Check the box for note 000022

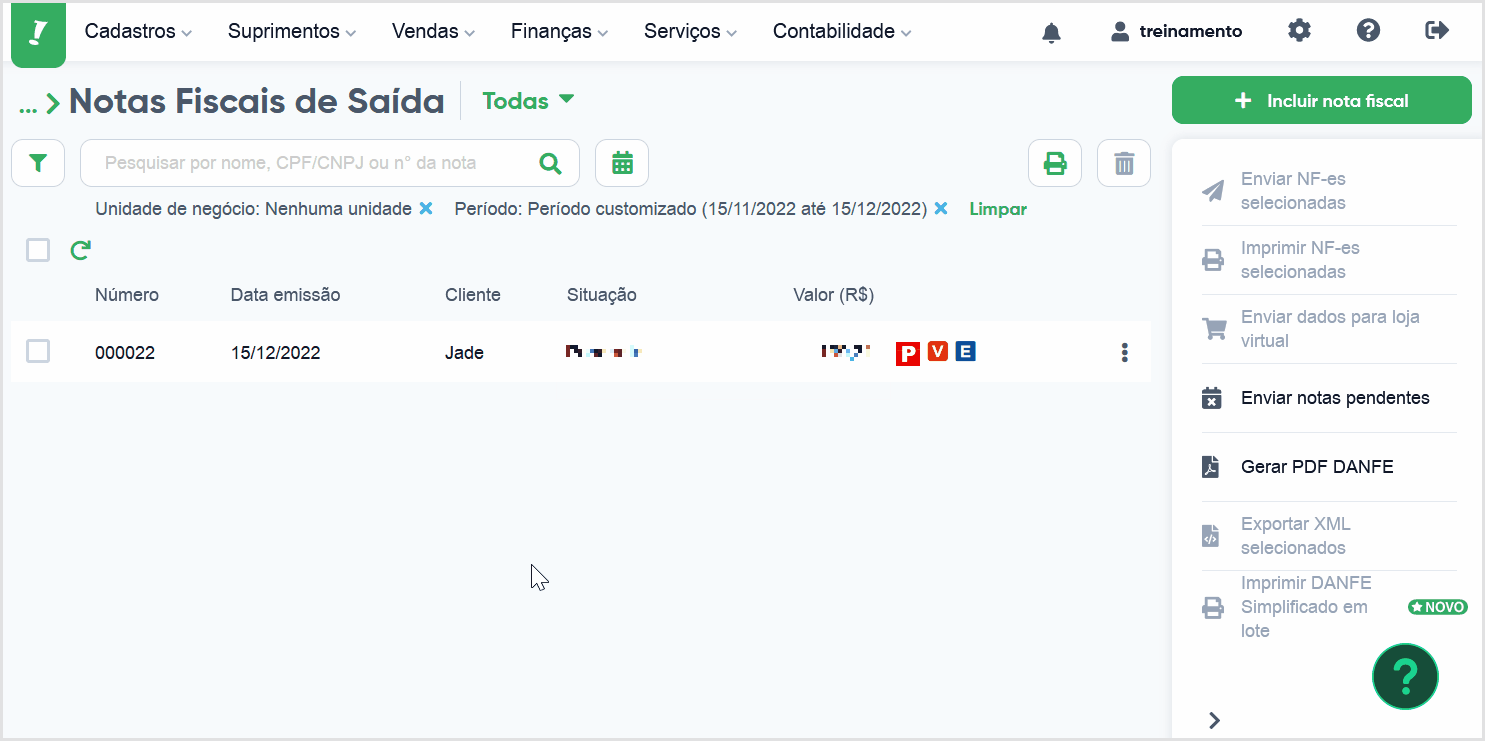38,351
